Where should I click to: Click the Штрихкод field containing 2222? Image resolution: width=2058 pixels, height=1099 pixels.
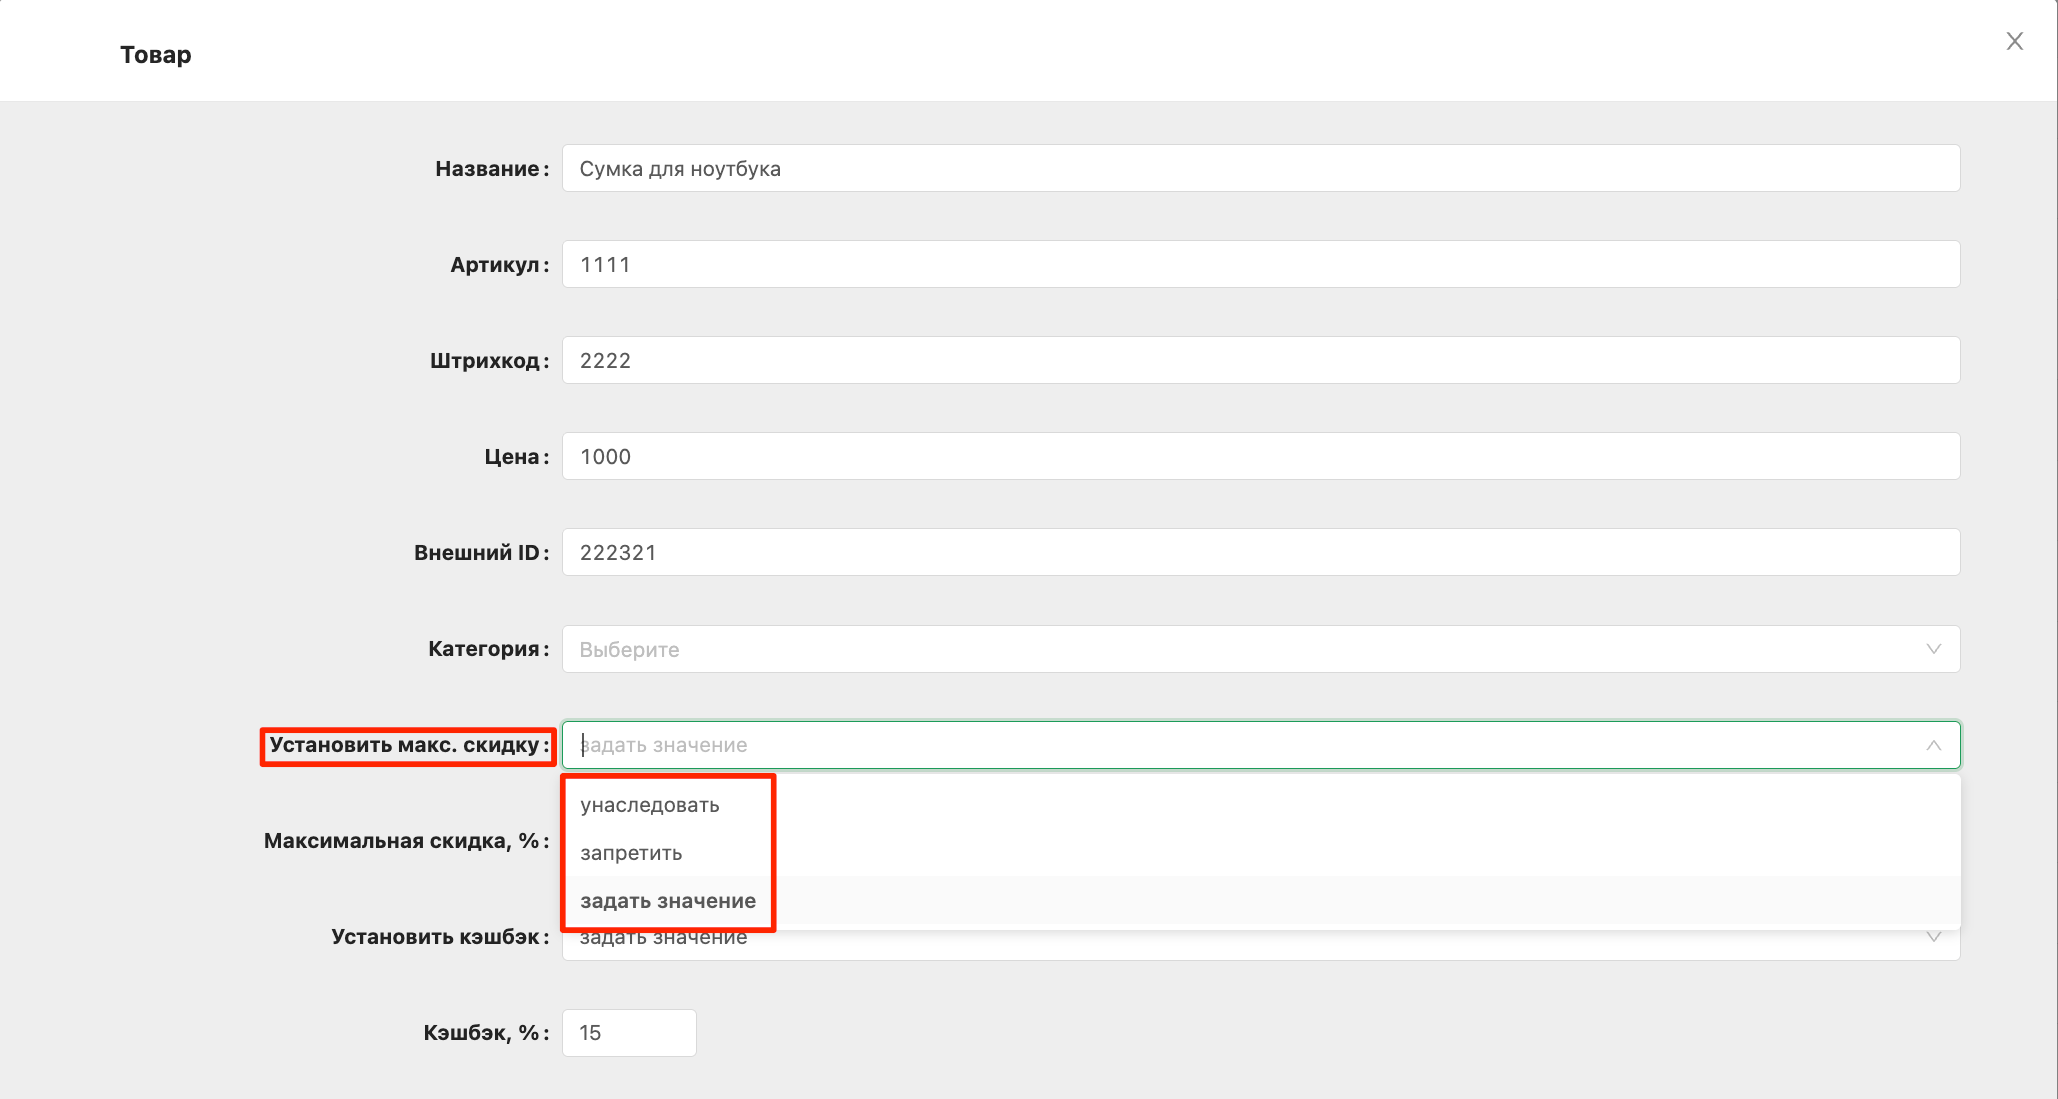pos(1260,360)
